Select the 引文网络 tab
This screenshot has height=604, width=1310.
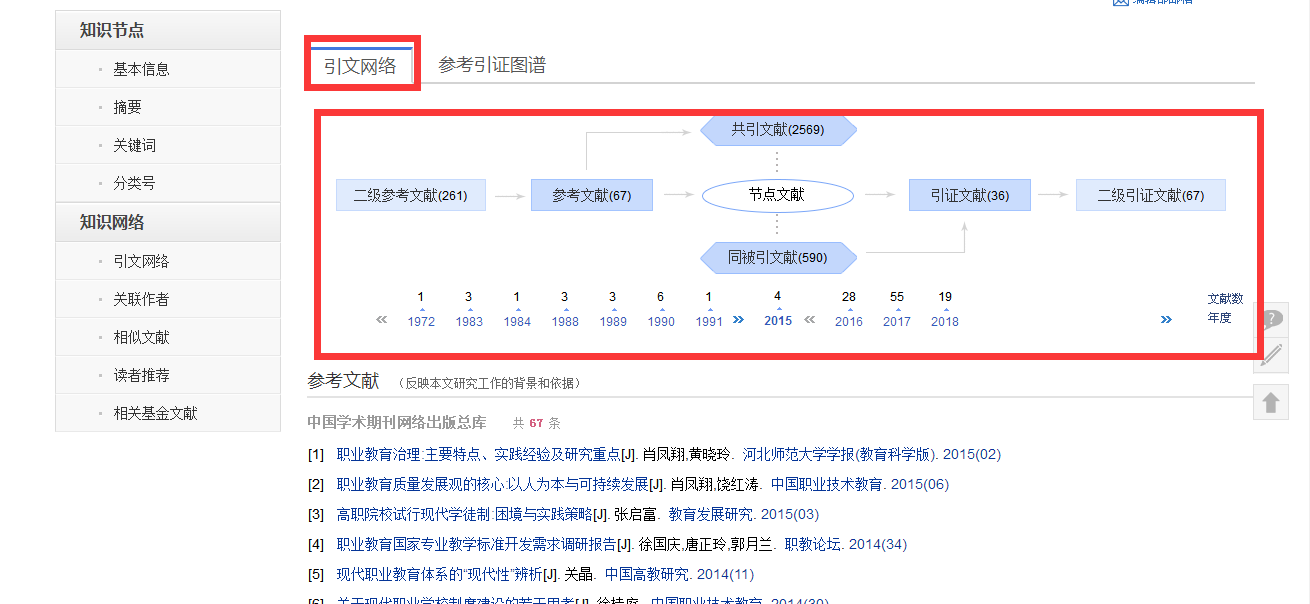361,63
